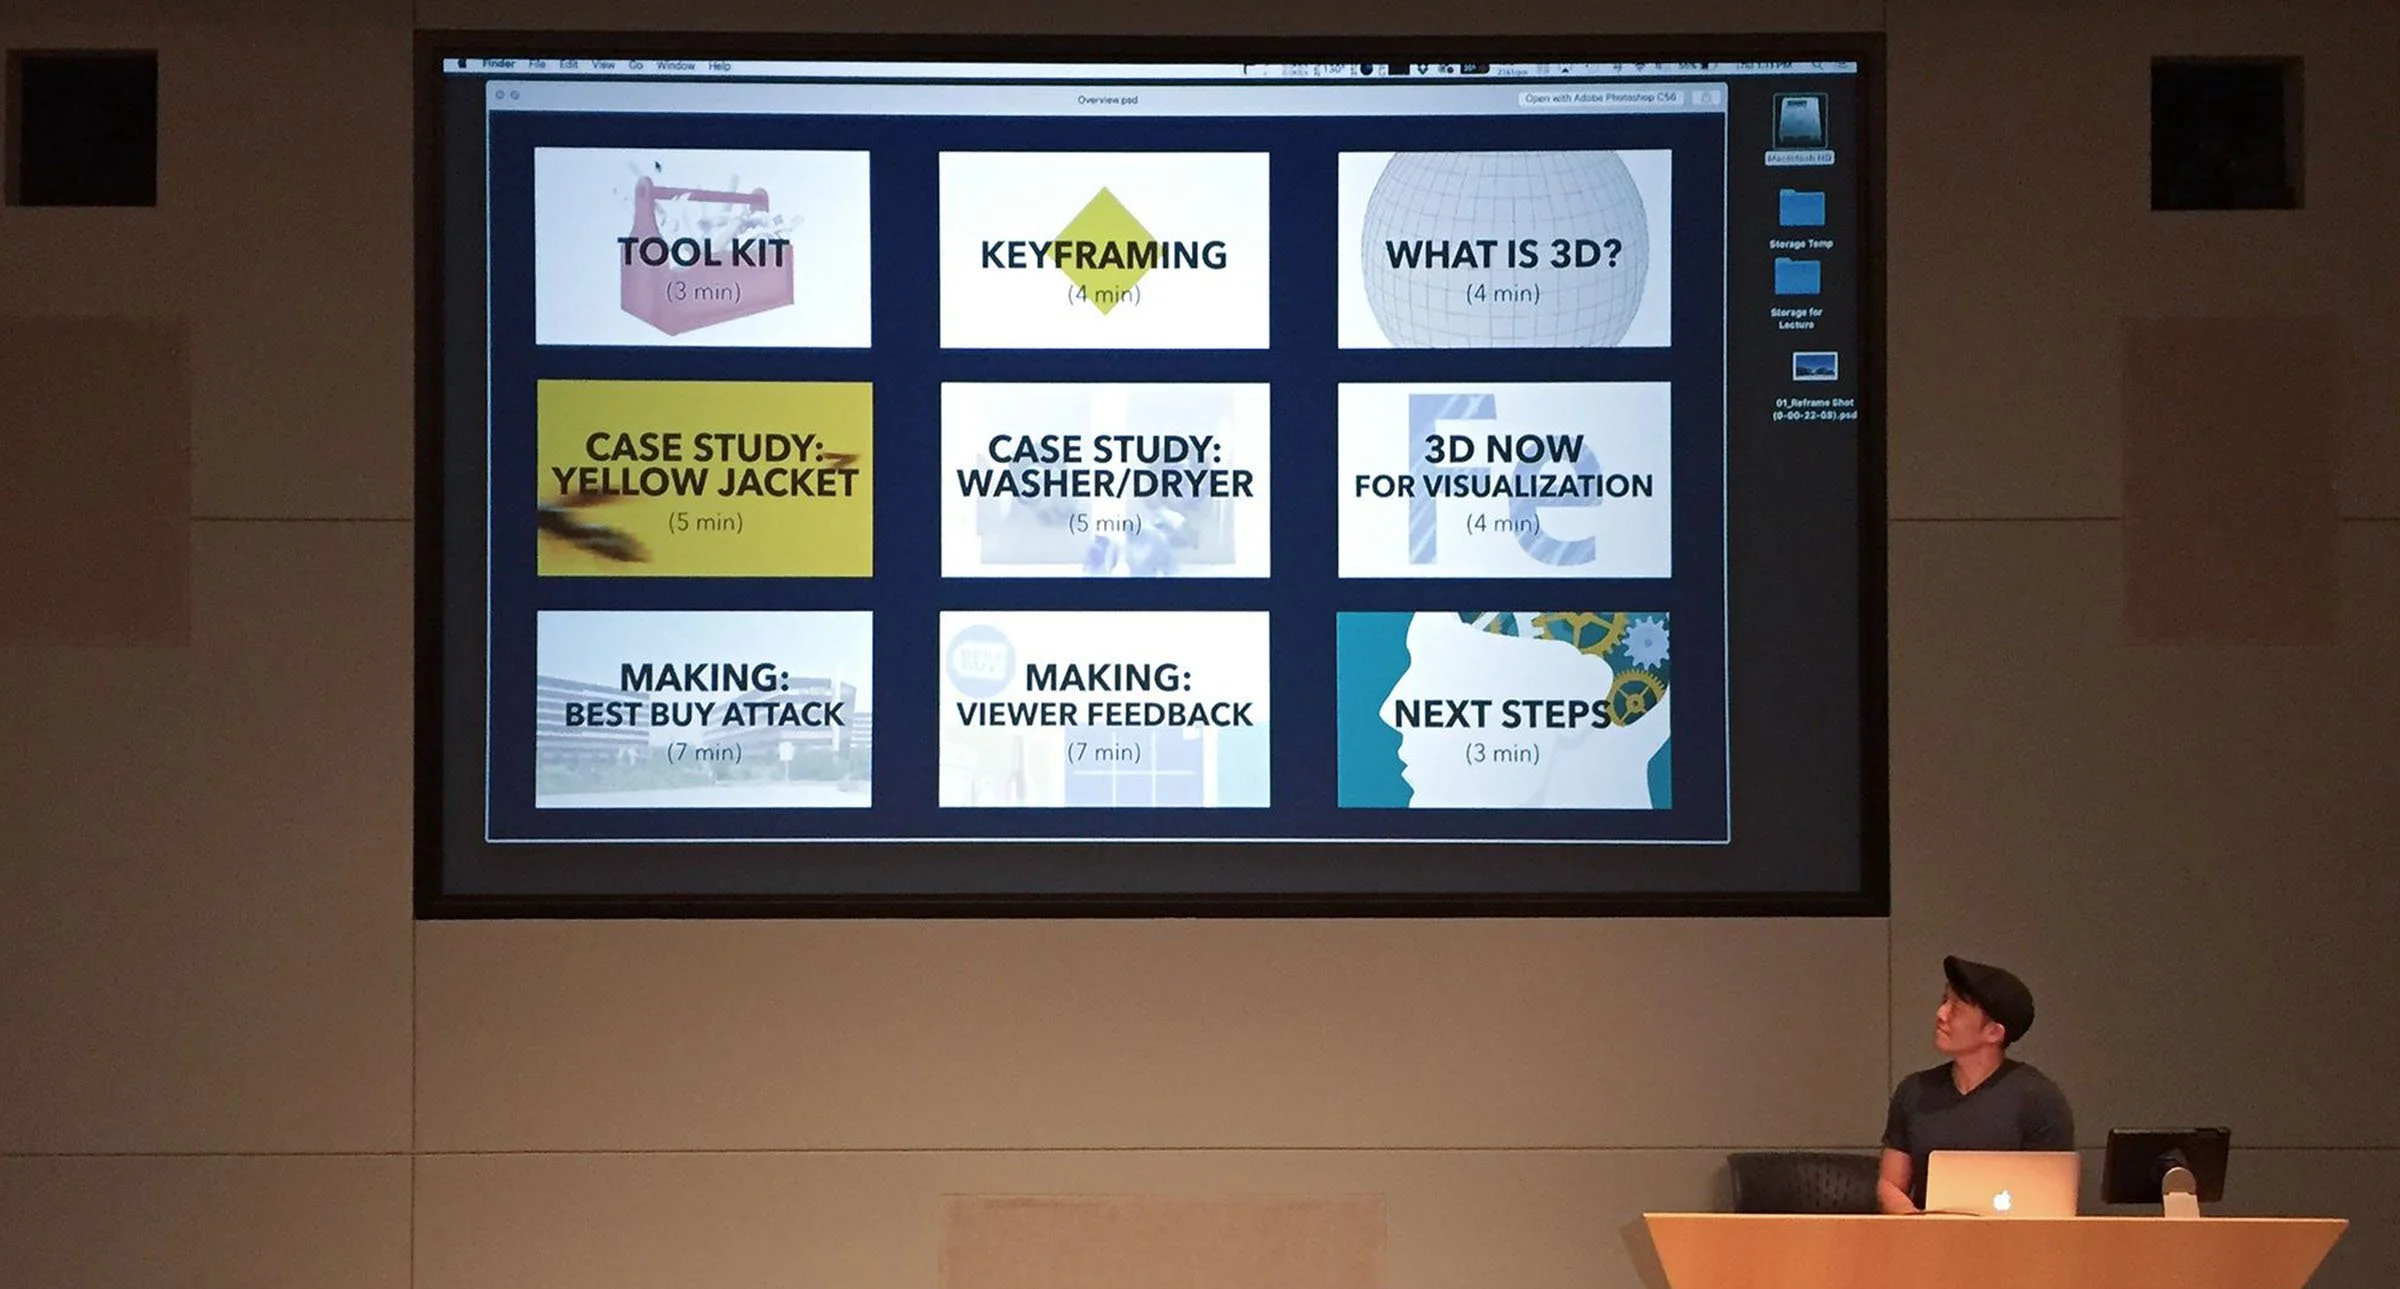This screenshot has height=1289, width=2400.
Task: Click Making: Viewer Feedback thumbnail
Action: (1104, 709)
